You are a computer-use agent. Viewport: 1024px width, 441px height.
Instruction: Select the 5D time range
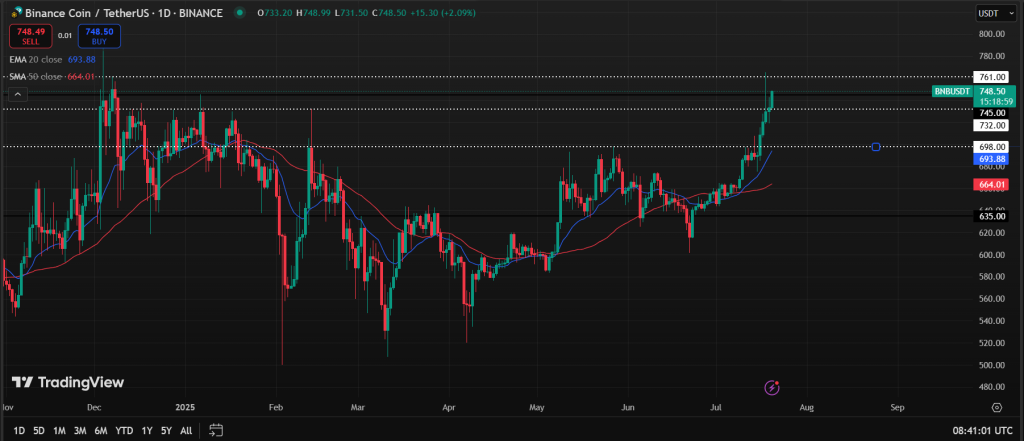39,431
